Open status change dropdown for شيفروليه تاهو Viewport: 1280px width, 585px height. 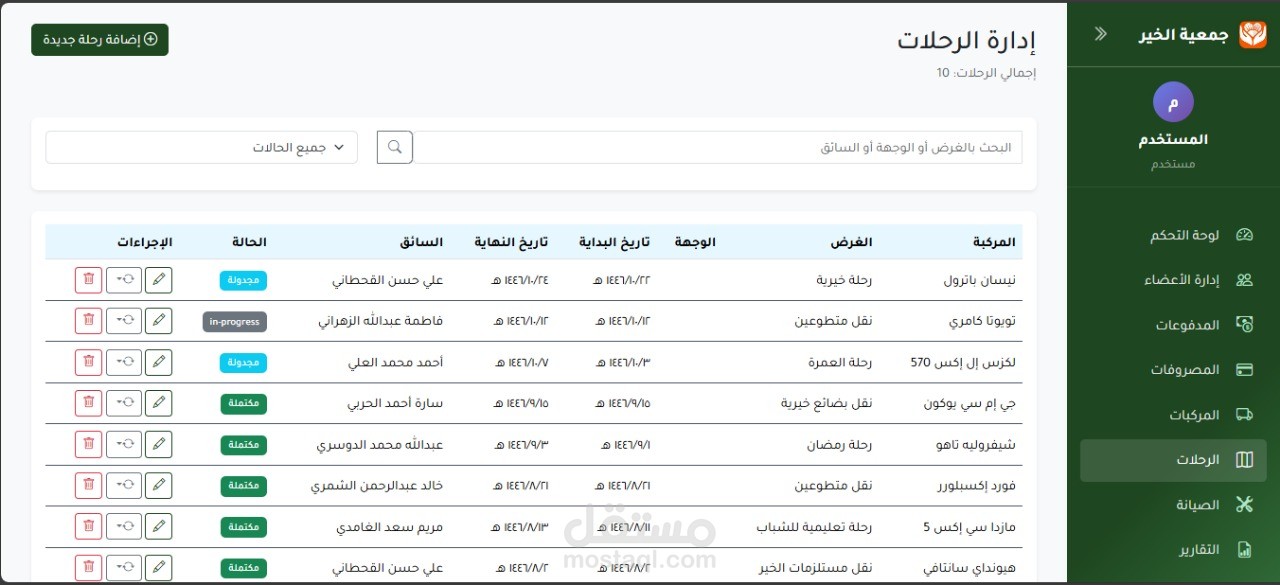pos(124,444)
